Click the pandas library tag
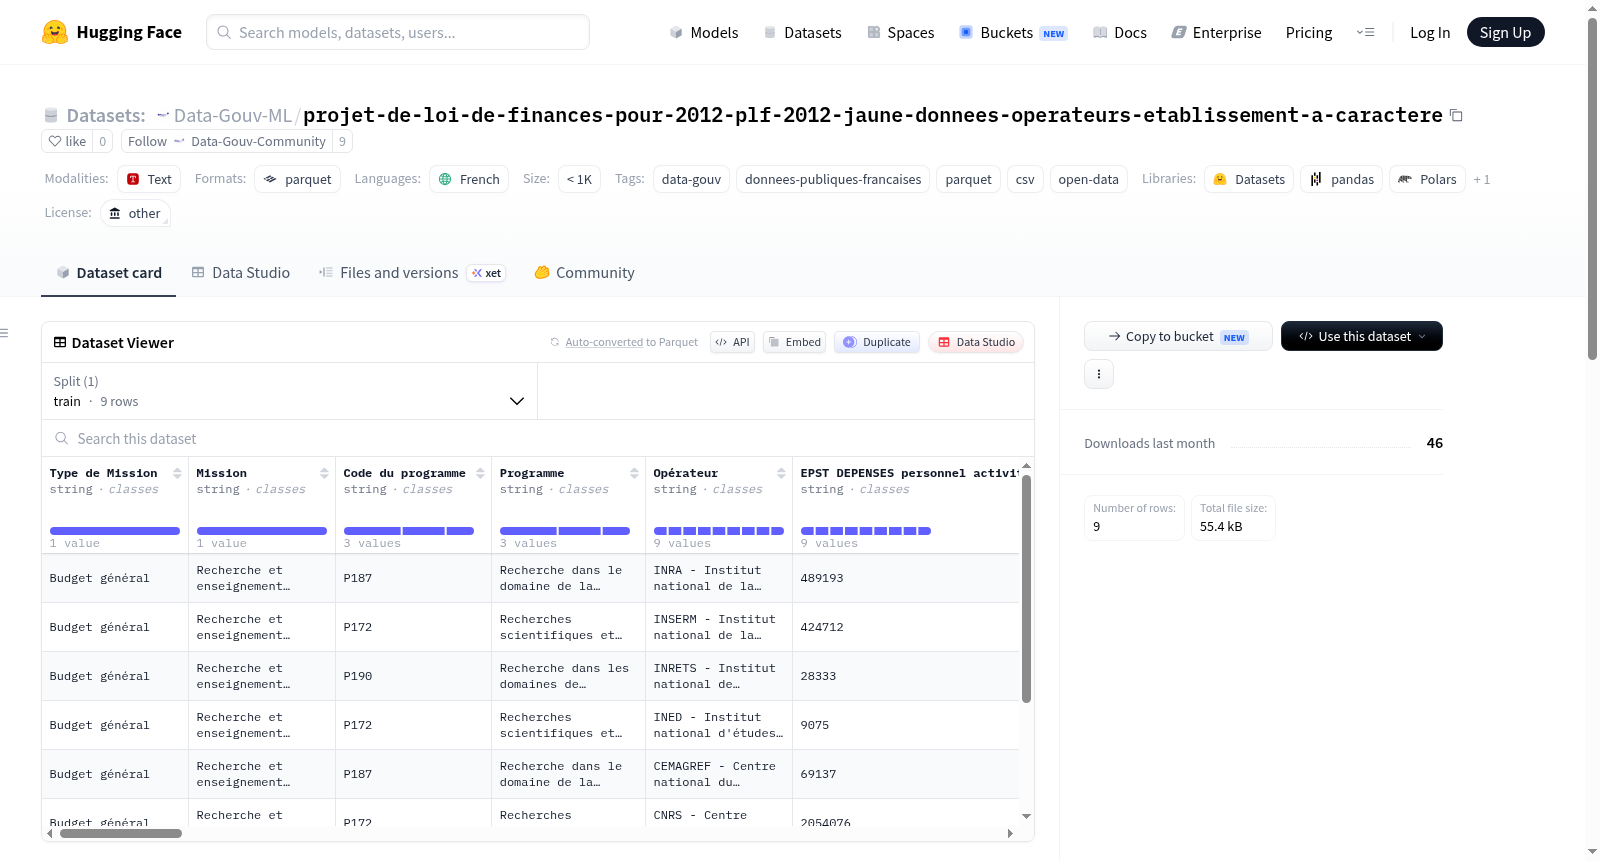Screen dimensions: 1600x861 tap(1341, 179)
